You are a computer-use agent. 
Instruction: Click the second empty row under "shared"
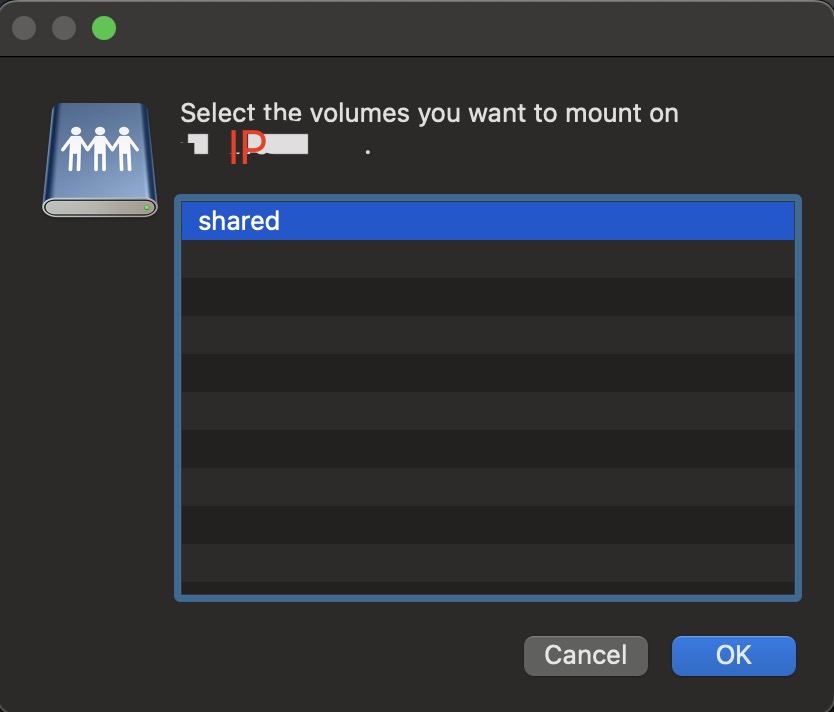(488, 297)
